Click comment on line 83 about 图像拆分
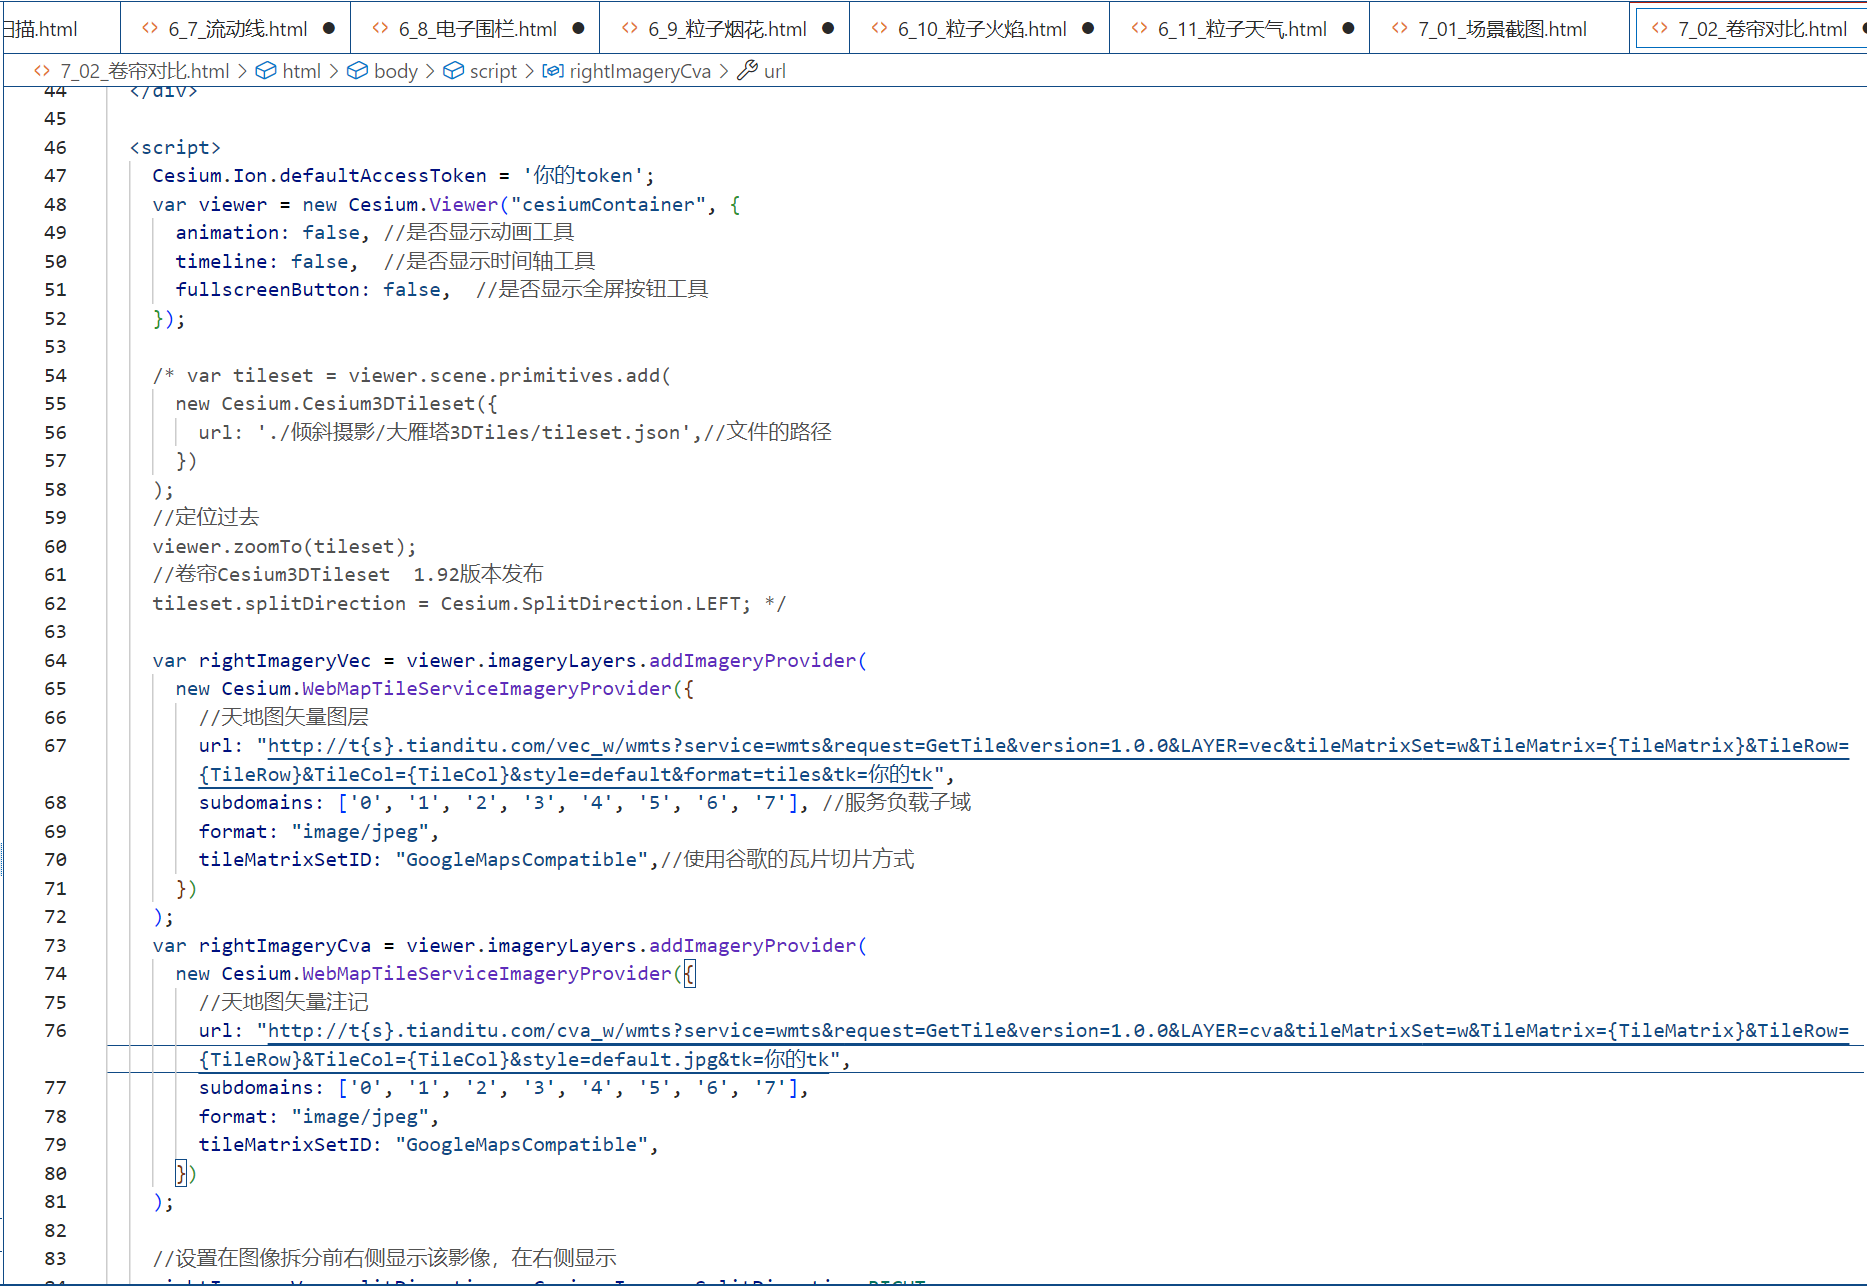This screenshot has width=1867, height=1288. (x=384, y=1259)
